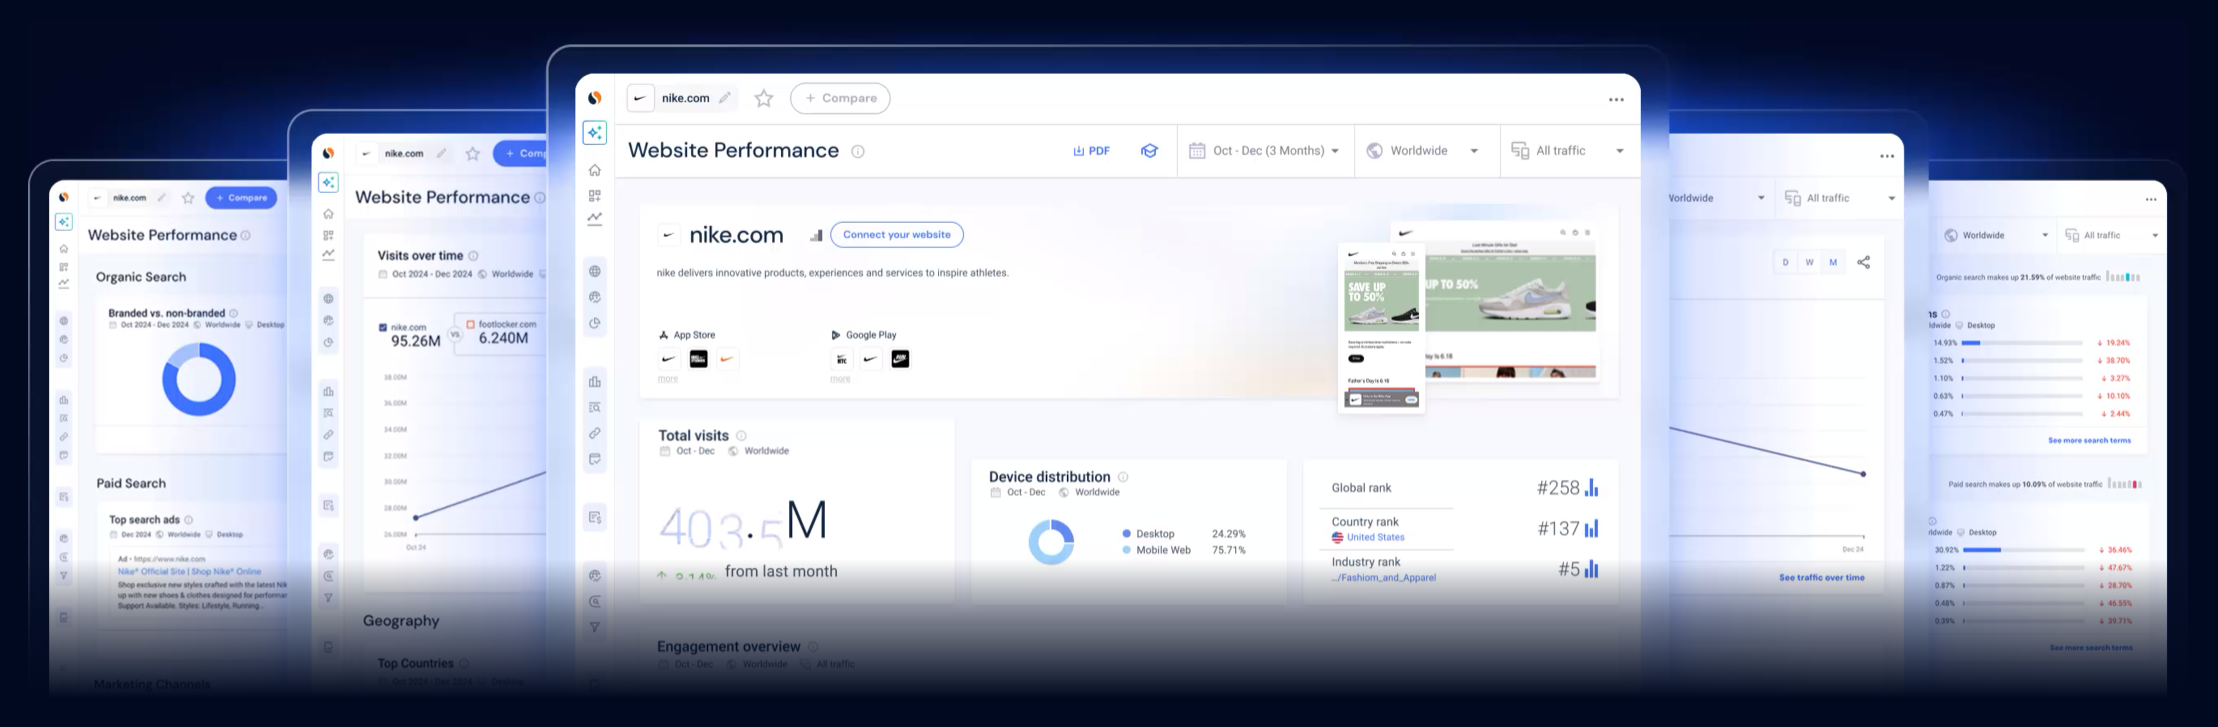Click bar chart icon beside Global rank #258
Image resolution: width=2218 pixels, height=727 pixels.
[x=1591, y=488]
